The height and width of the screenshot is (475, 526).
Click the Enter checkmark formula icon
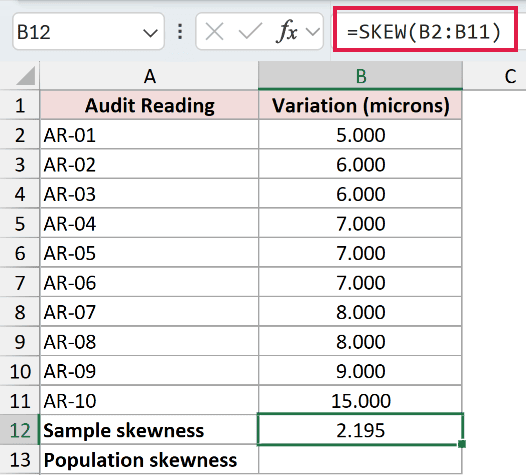coord(250,32)
